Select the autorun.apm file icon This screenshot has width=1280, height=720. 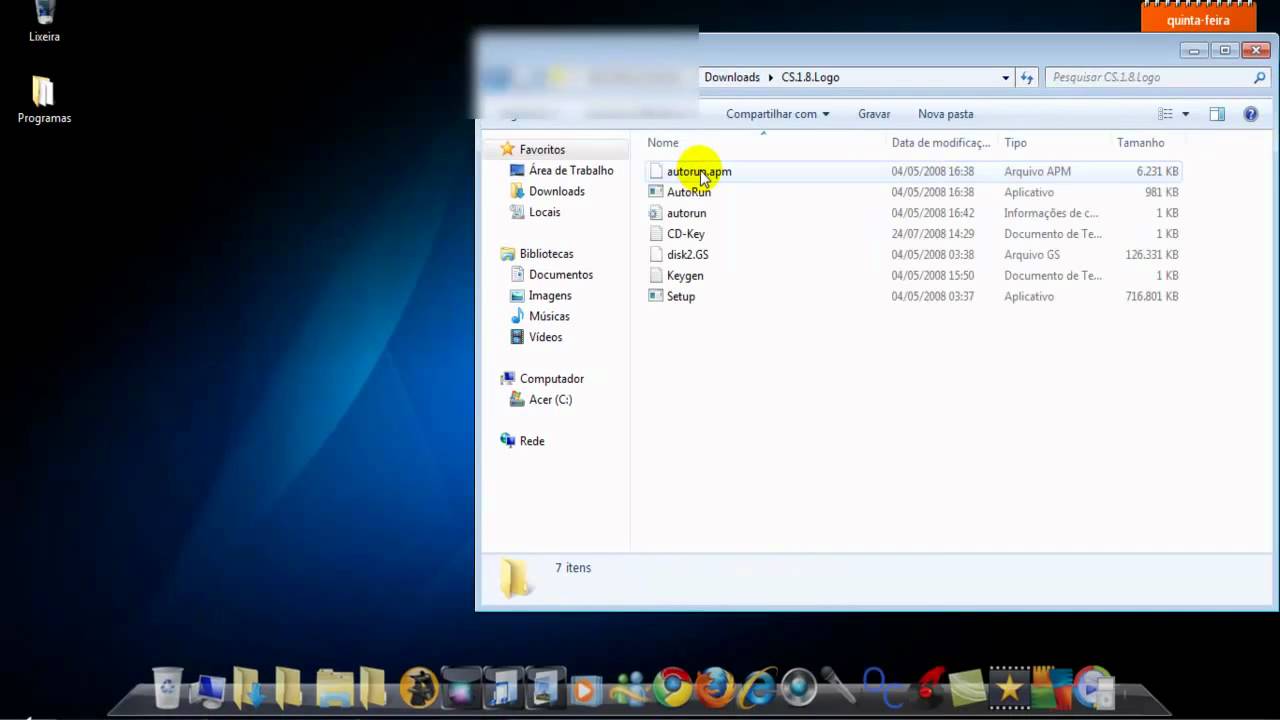656,171
